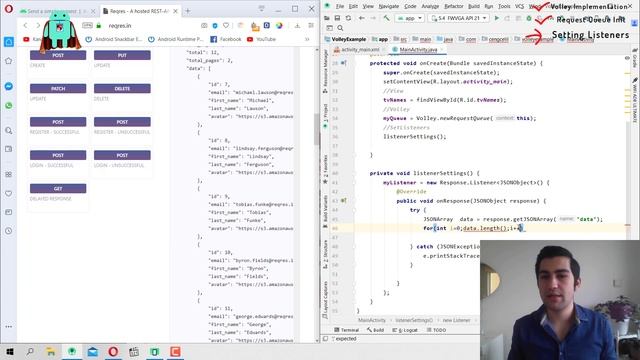Open the YouTube bookmark beside Facebook

coord(261,39)
